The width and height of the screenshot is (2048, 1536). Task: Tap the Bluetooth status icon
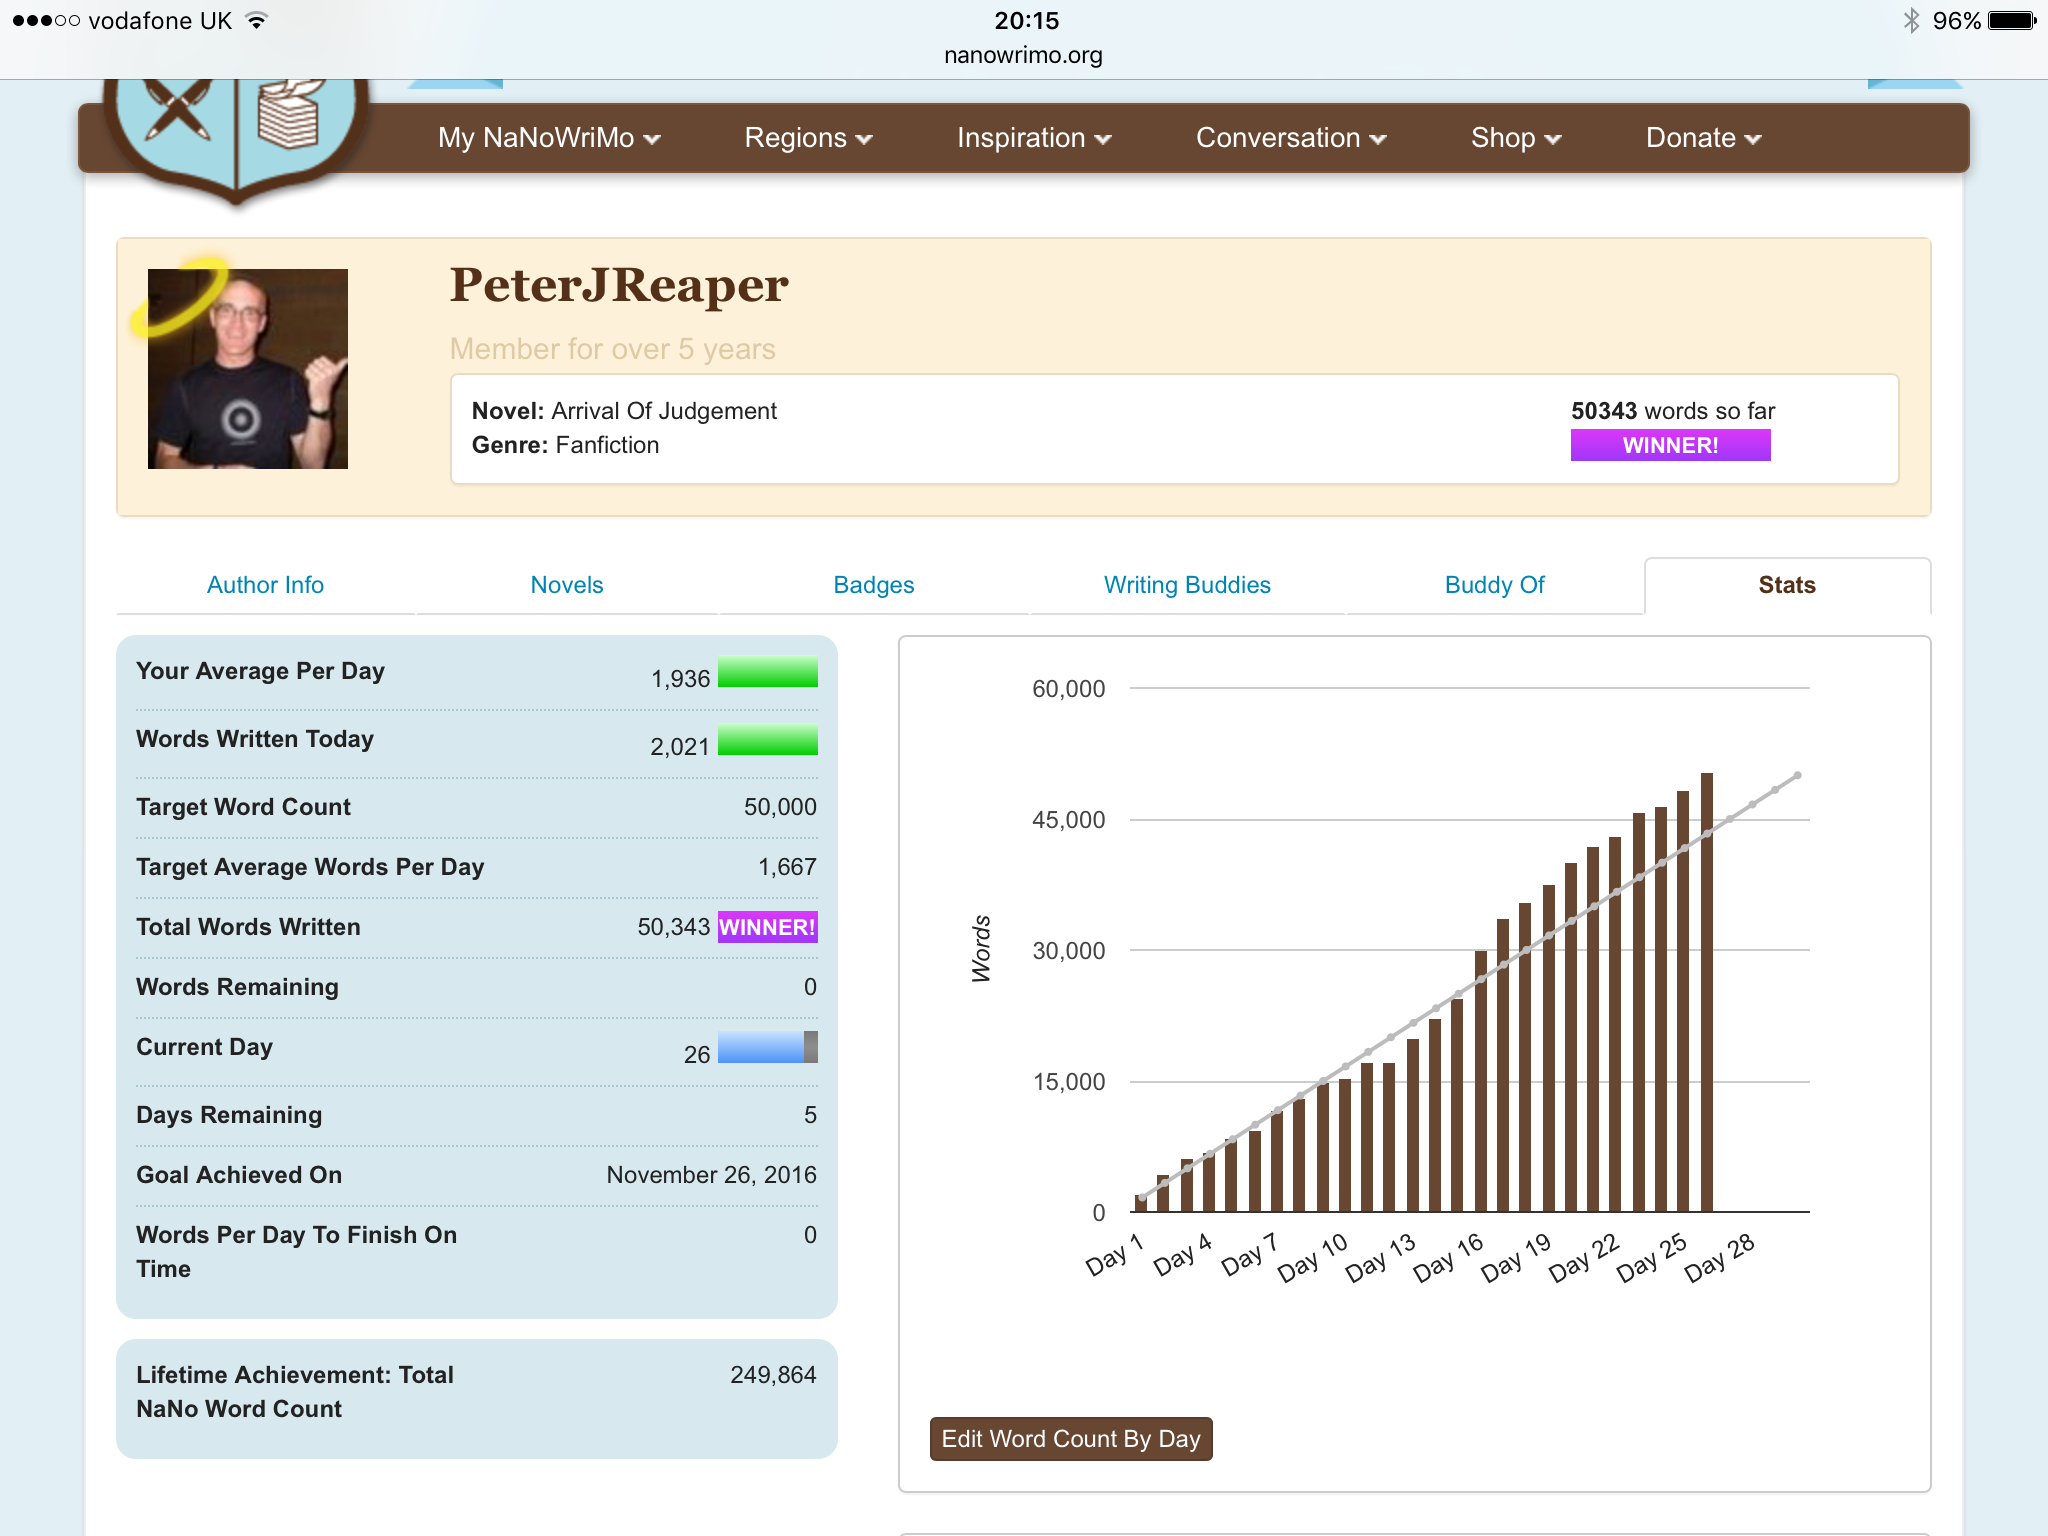click(x=1911, y=20)
